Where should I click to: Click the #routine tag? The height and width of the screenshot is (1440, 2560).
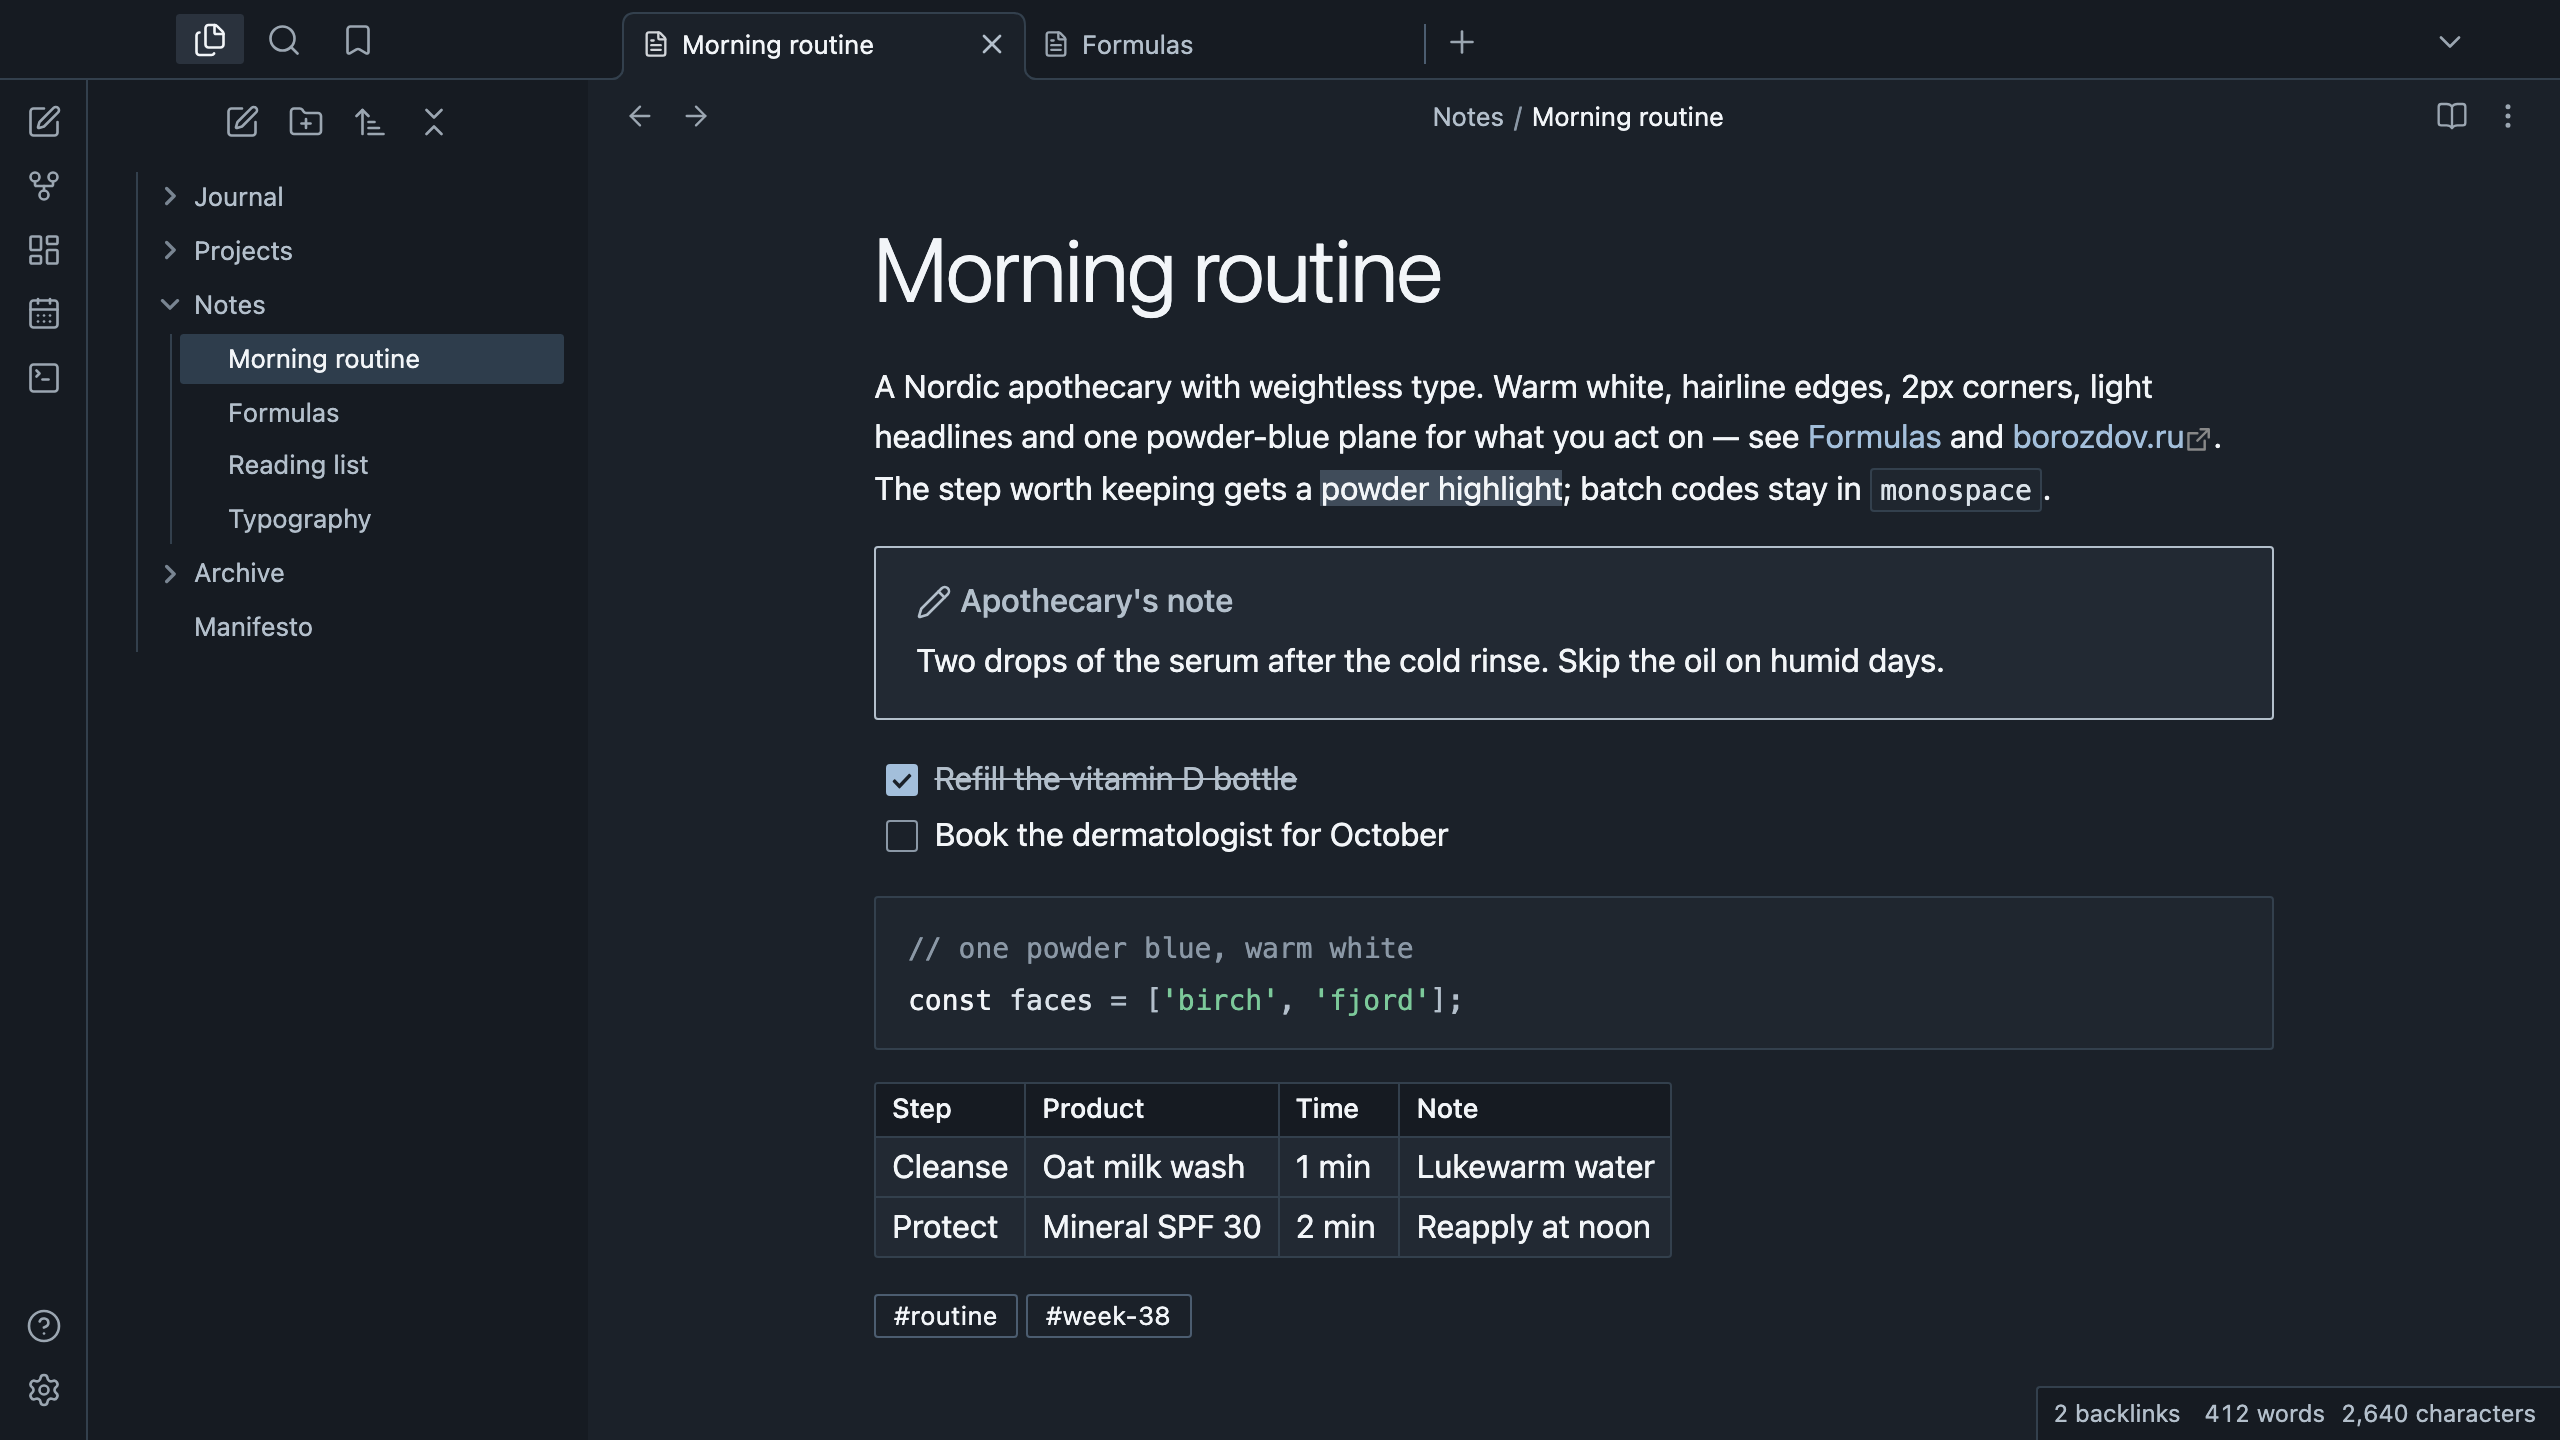pyautogui.click(x=946, y=1316)
